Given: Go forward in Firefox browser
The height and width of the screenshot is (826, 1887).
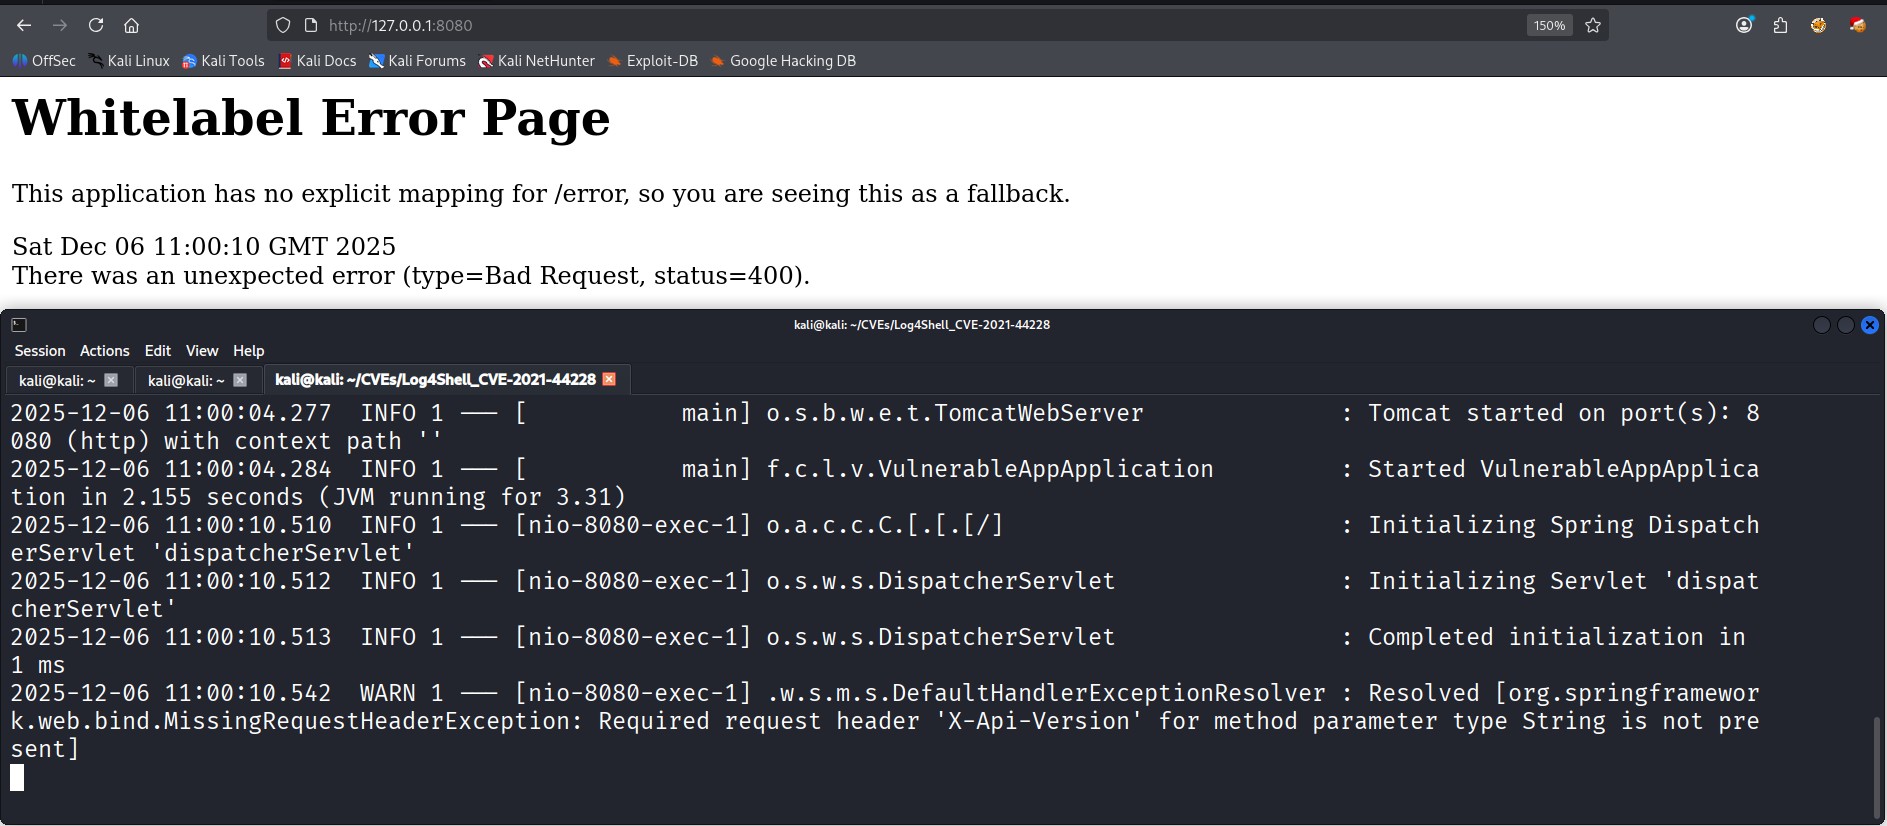Looking at the screenshot, I should pos(60,25).
